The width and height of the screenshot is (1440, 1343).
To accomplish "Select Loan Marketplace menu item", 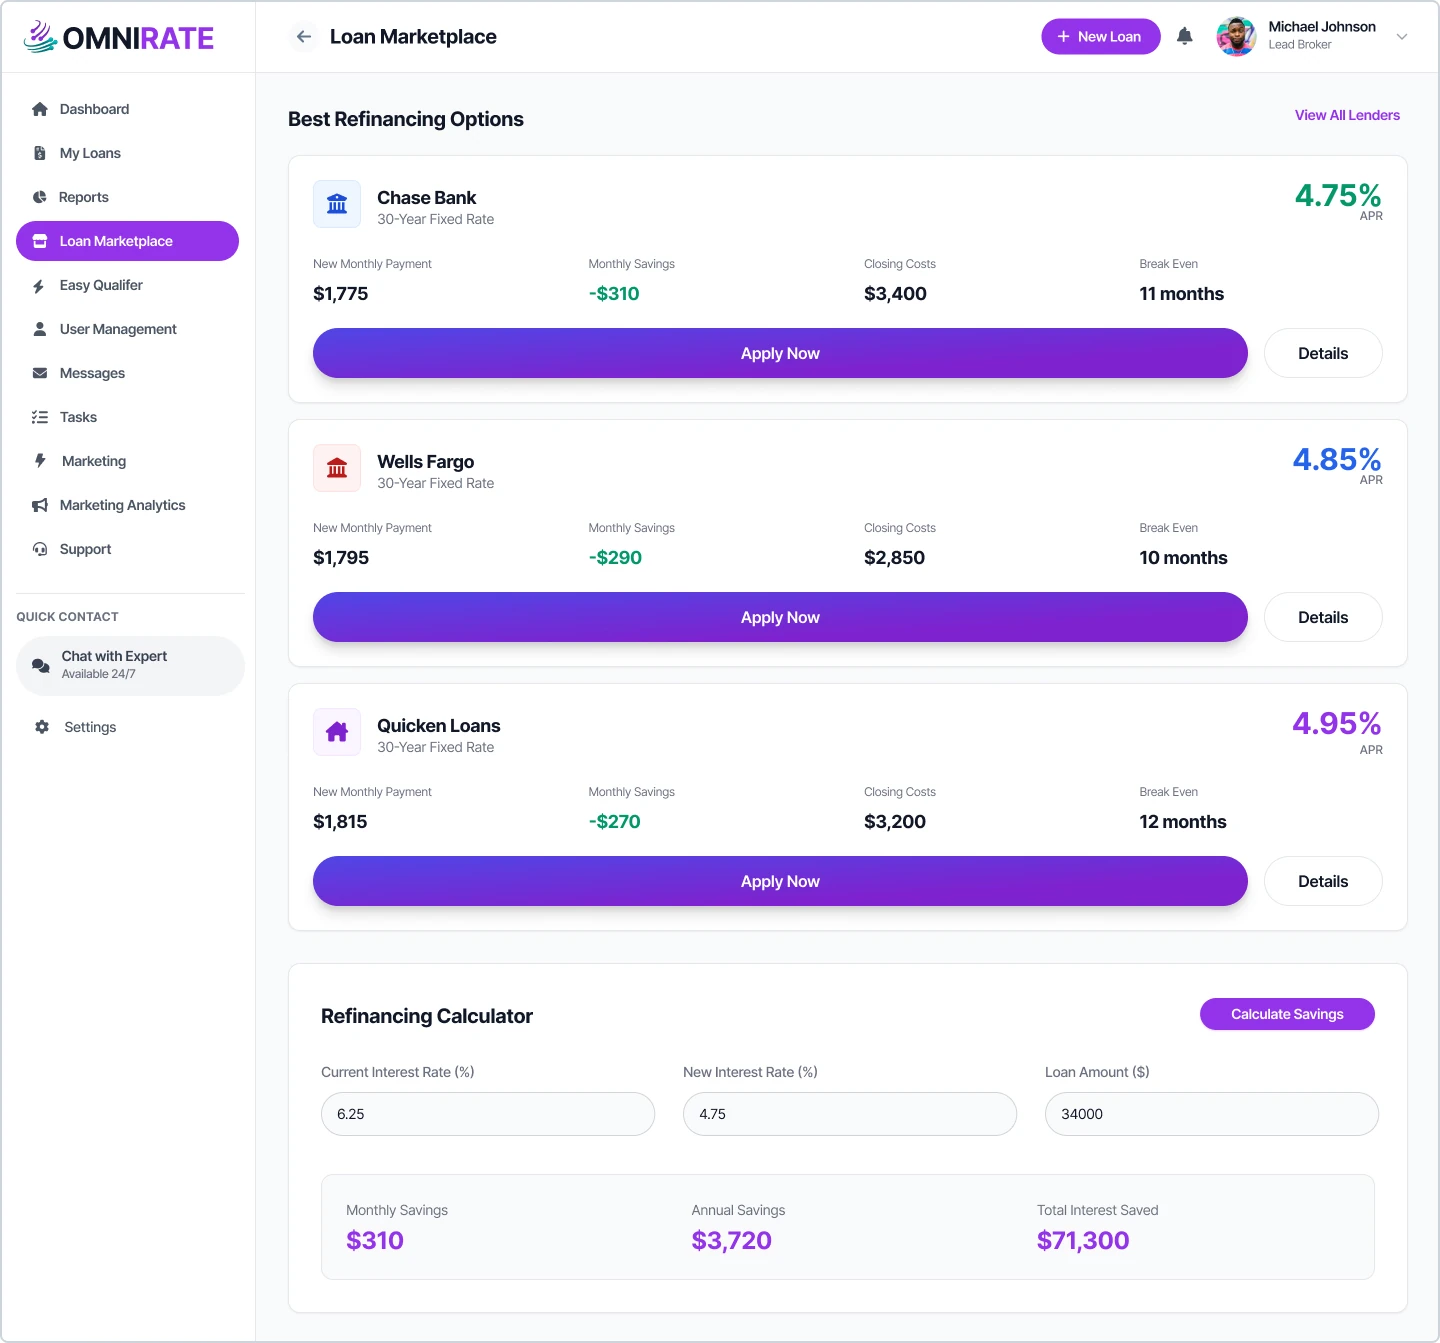I will pyautogui.click(x=127, y=241).
